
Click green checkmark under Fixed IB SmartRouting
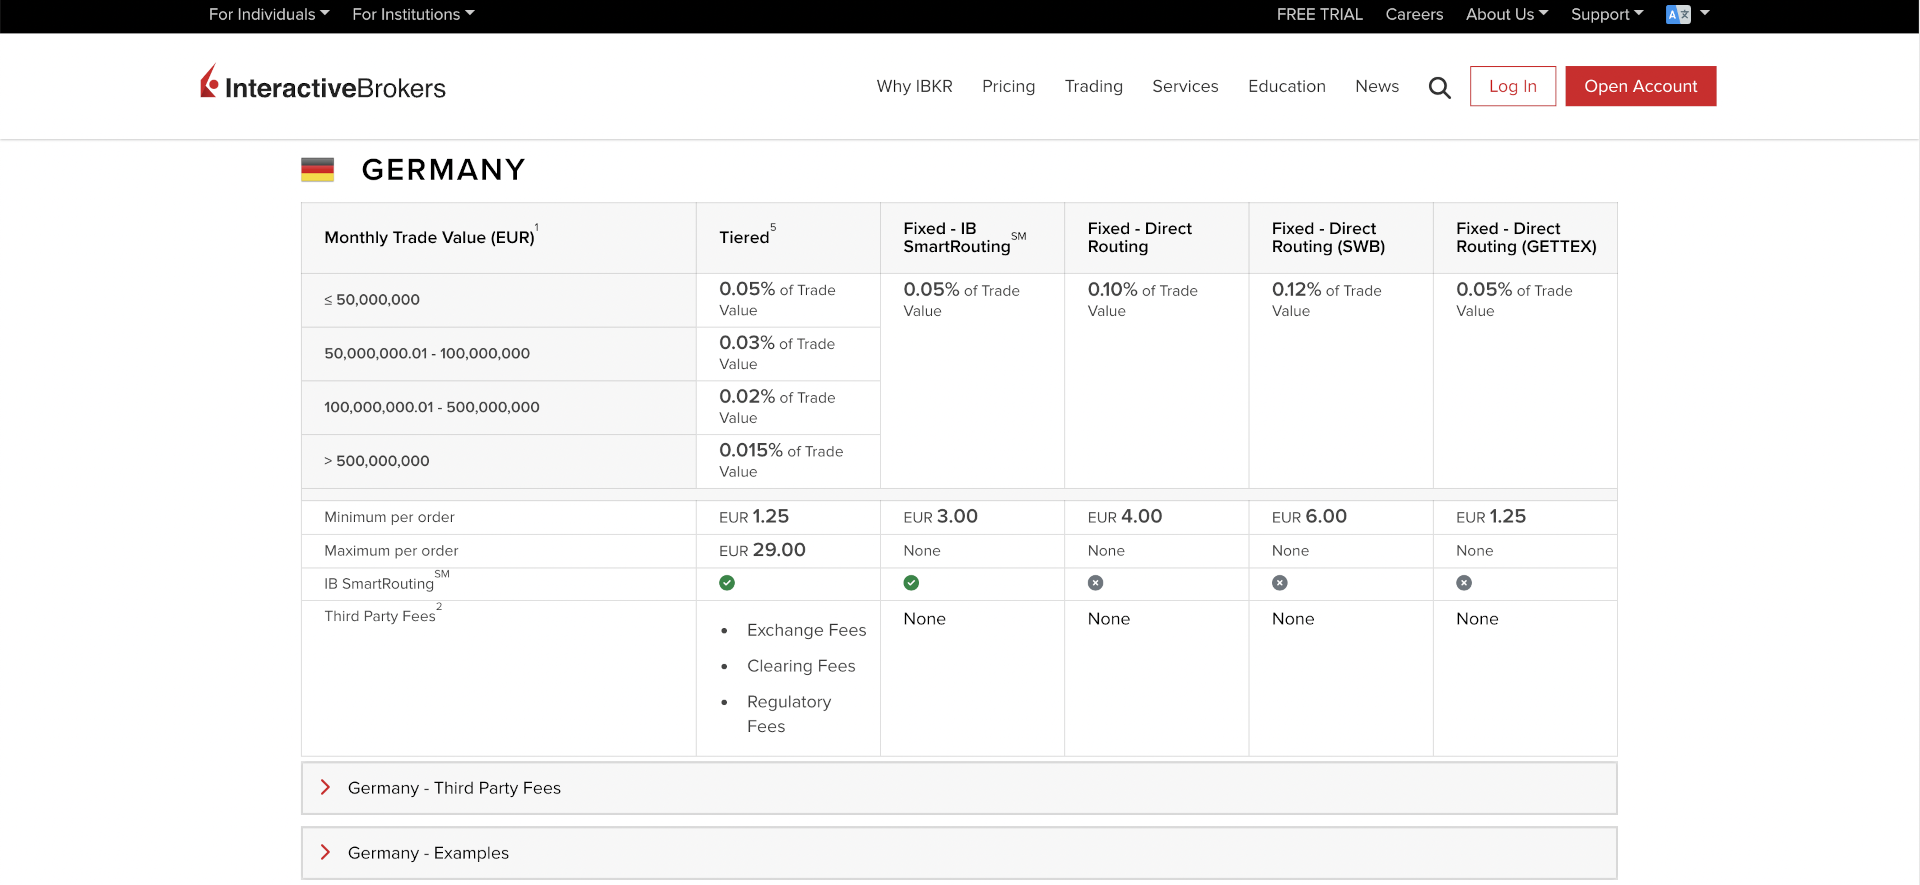point(911,583)
